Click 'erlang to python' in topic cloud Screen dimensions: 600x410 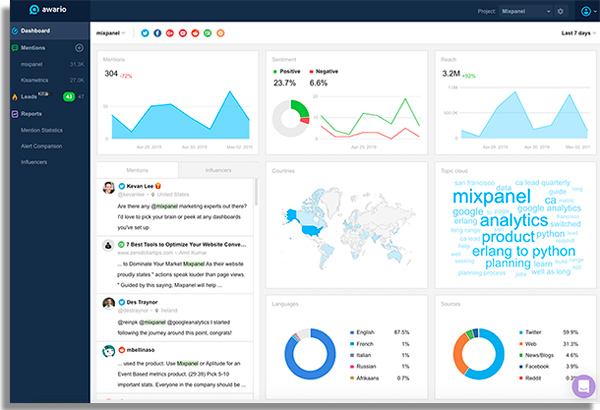tap(523, 251)
